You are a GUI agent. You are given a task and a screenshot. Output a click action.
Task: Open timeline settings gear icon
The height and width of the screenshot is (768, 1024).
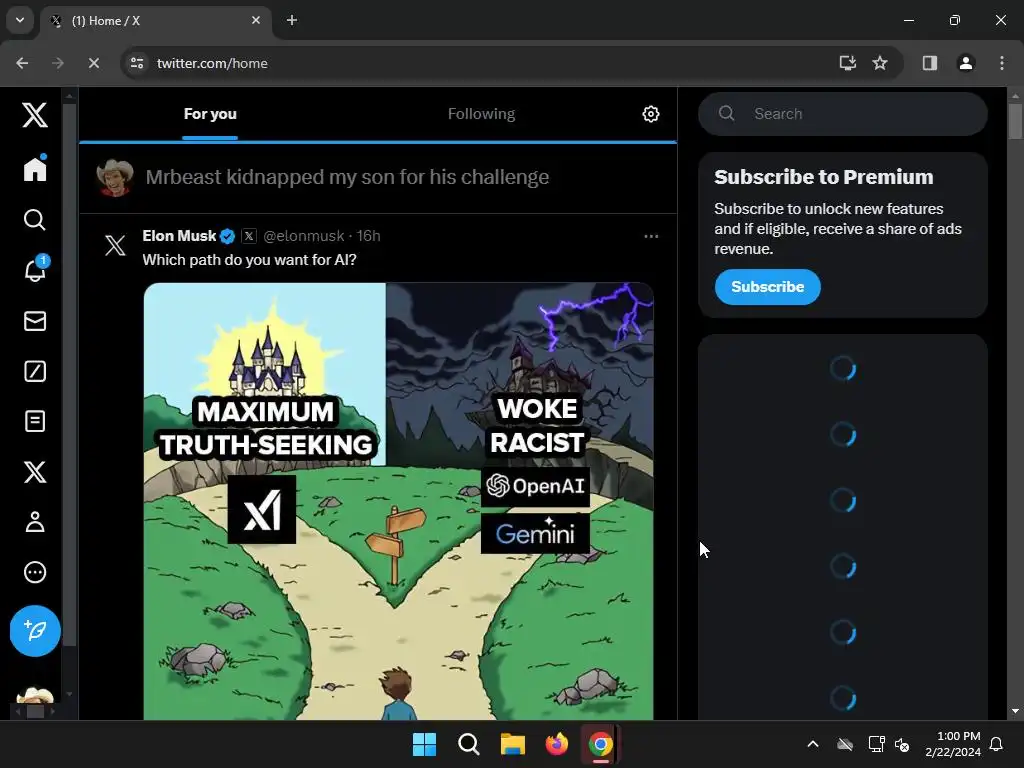650,114
